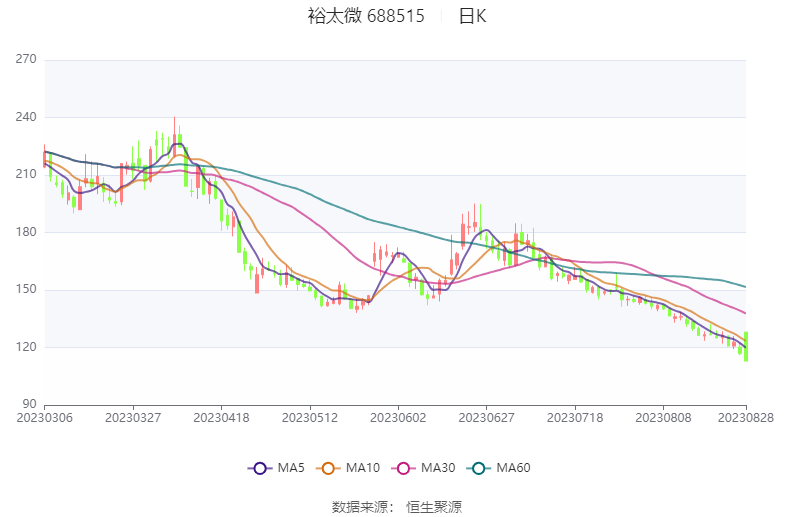Toggle the MA10 legend circle marker
This screenshot has height=517, width=794.
point(328,468)
